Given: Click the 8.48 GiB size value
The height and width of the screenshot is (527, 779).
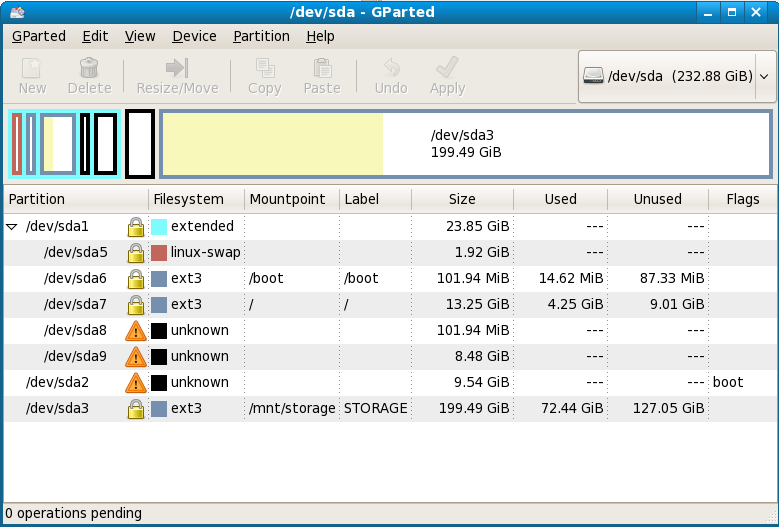Looking at the screenshot, I should 482,357.
